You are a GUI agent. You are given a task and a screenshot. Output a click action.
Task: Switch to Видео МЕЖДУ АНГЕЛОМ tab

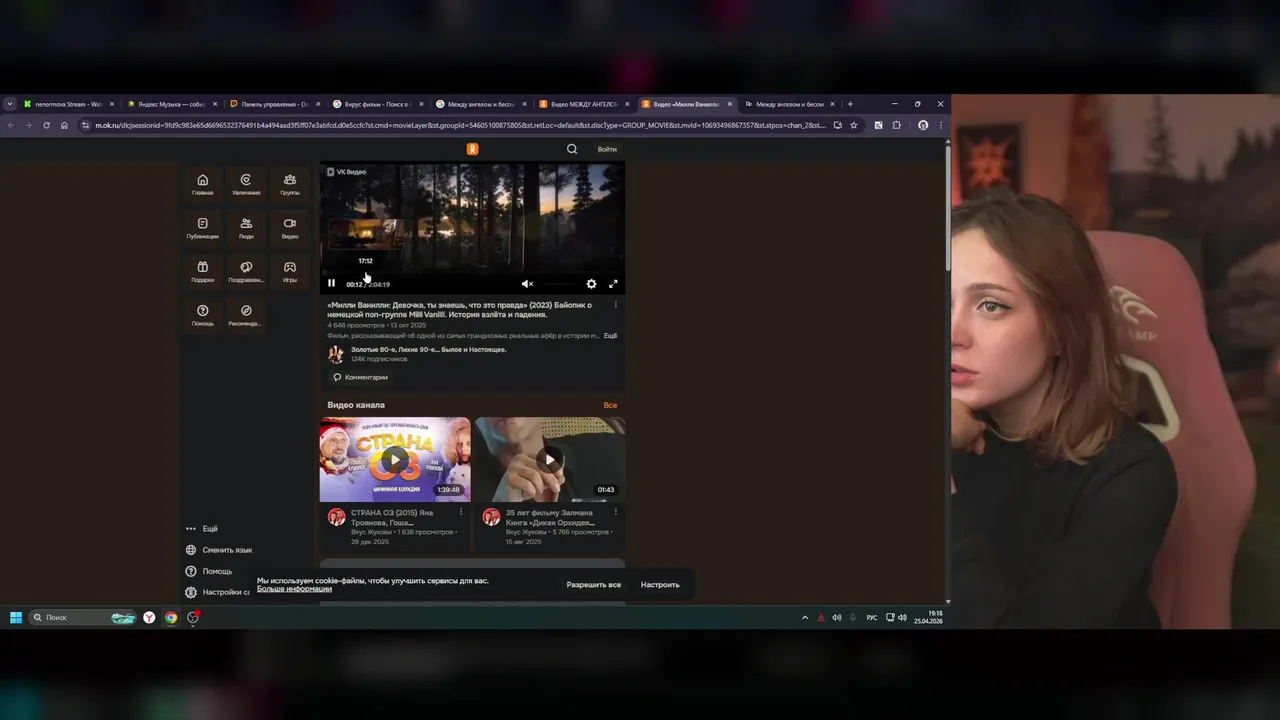[583, 104]
